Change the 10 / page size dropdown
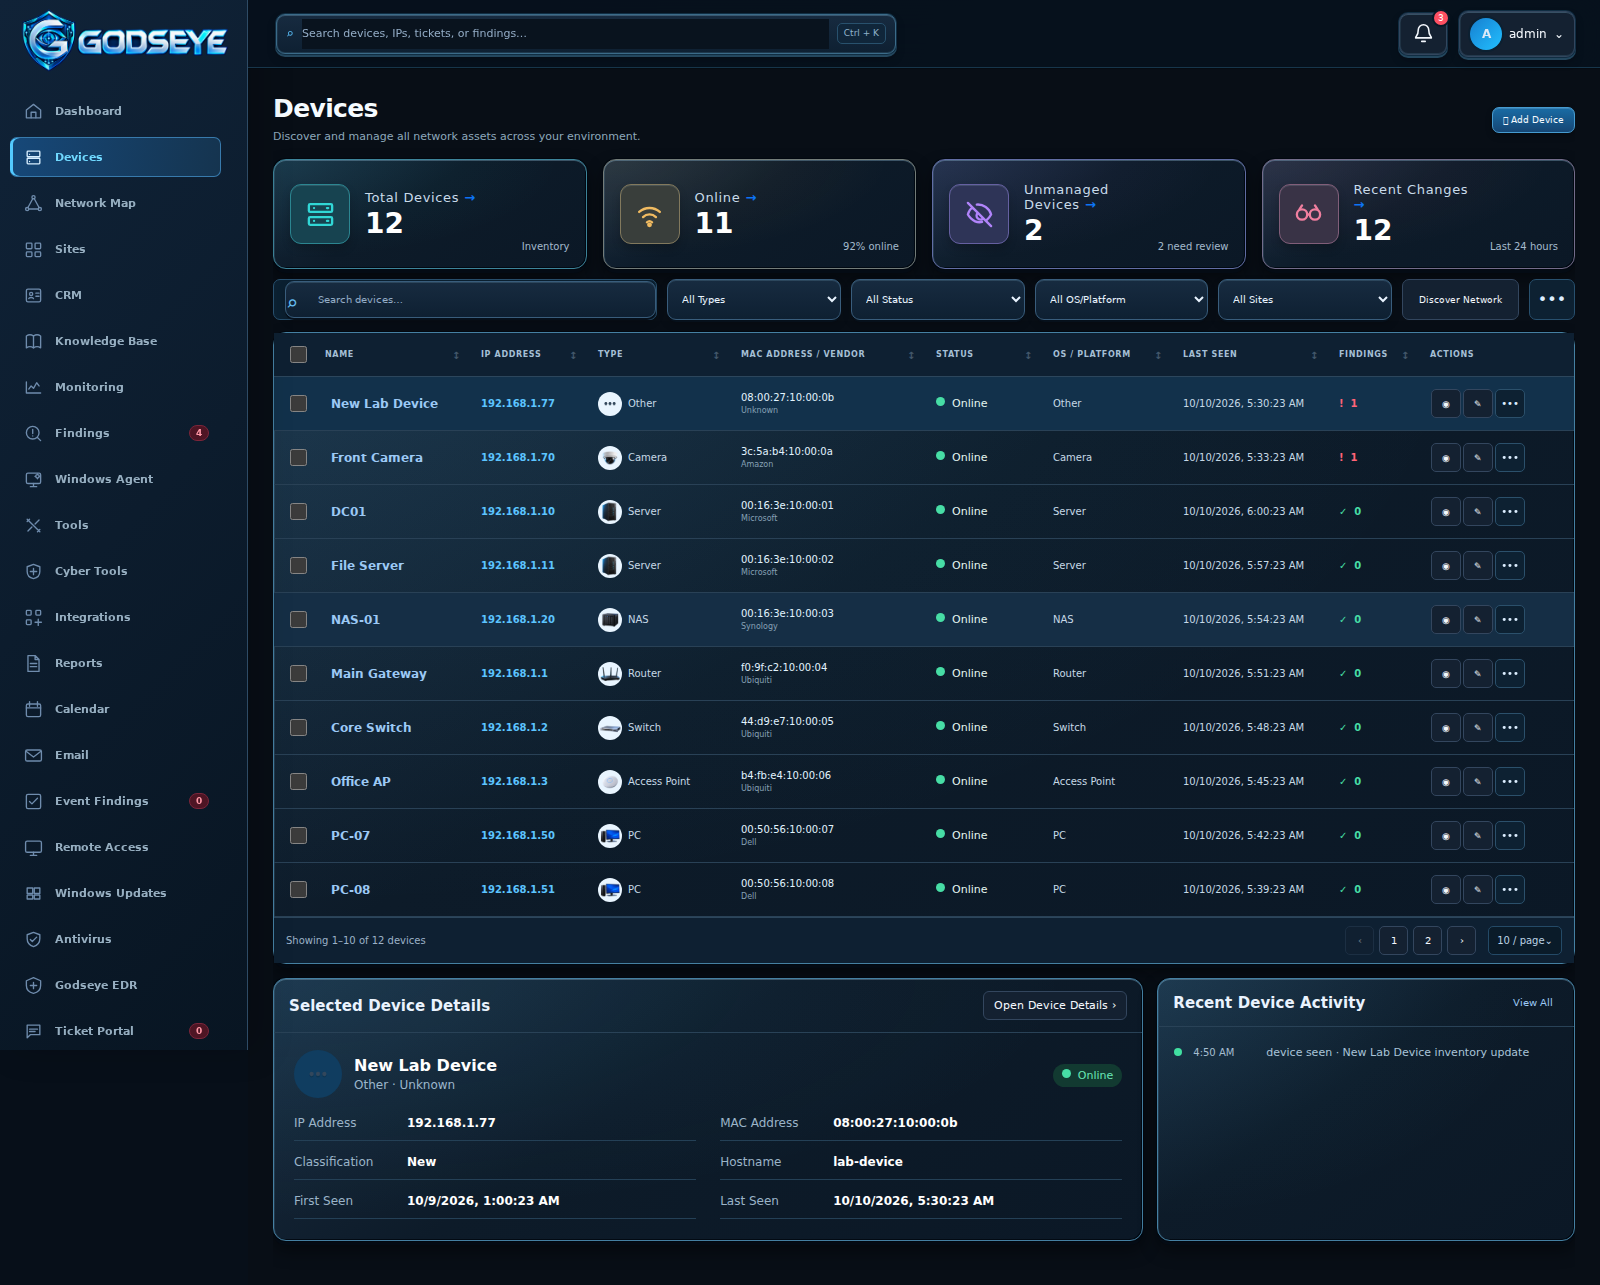This screenshot has width=1600, height=1285. coord(1525,941)
